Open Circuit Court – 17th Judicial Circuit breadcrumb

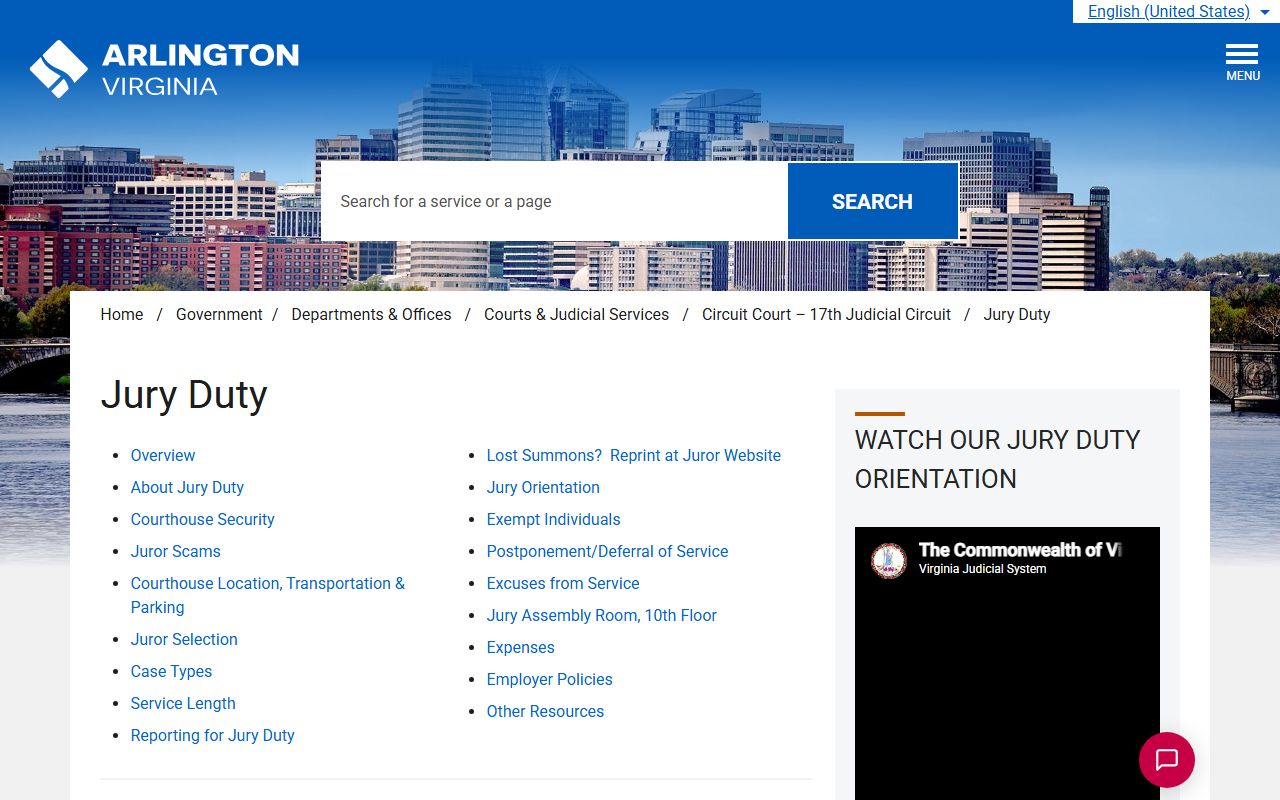pyautogui.click(x=826, y=314)
